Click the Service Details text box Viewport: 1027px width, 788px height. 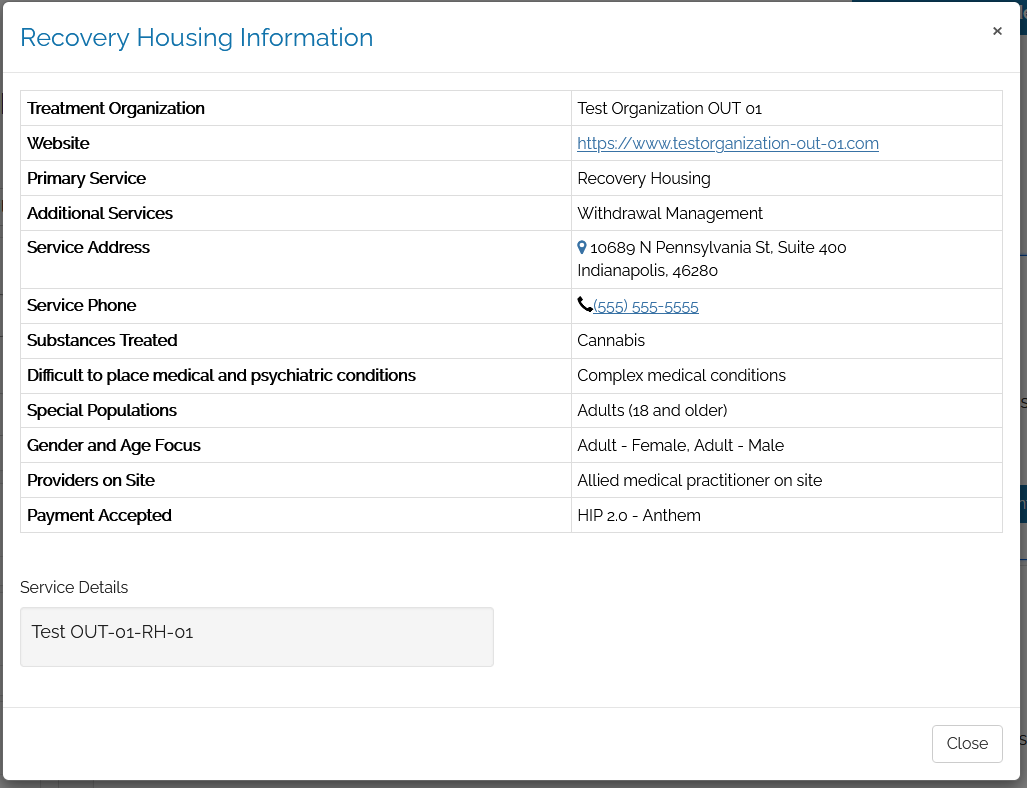pyautogui.click(x=257, y=636)
